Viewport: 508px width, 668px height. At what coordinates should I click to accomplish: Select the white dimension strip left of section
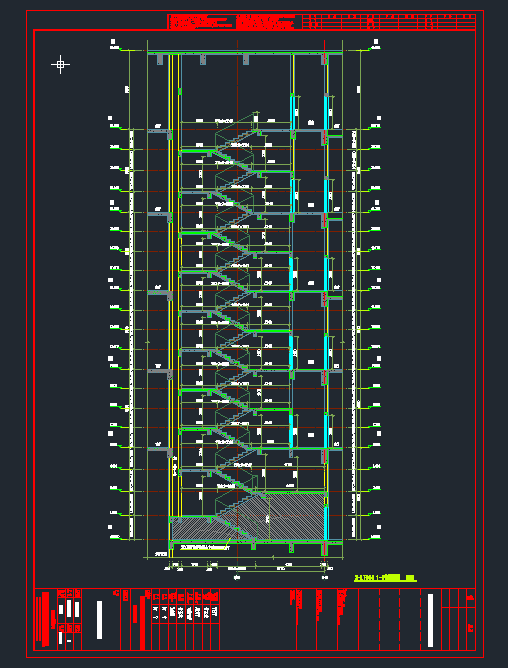(x=131, y=333)
